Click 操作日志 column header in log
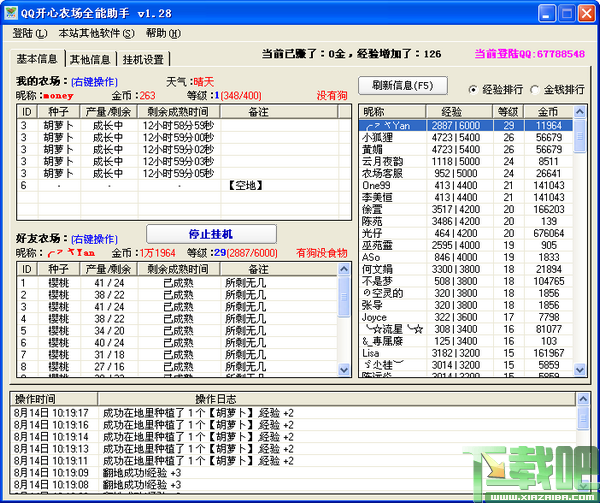The image size is (600, 503). click(337, 399)
